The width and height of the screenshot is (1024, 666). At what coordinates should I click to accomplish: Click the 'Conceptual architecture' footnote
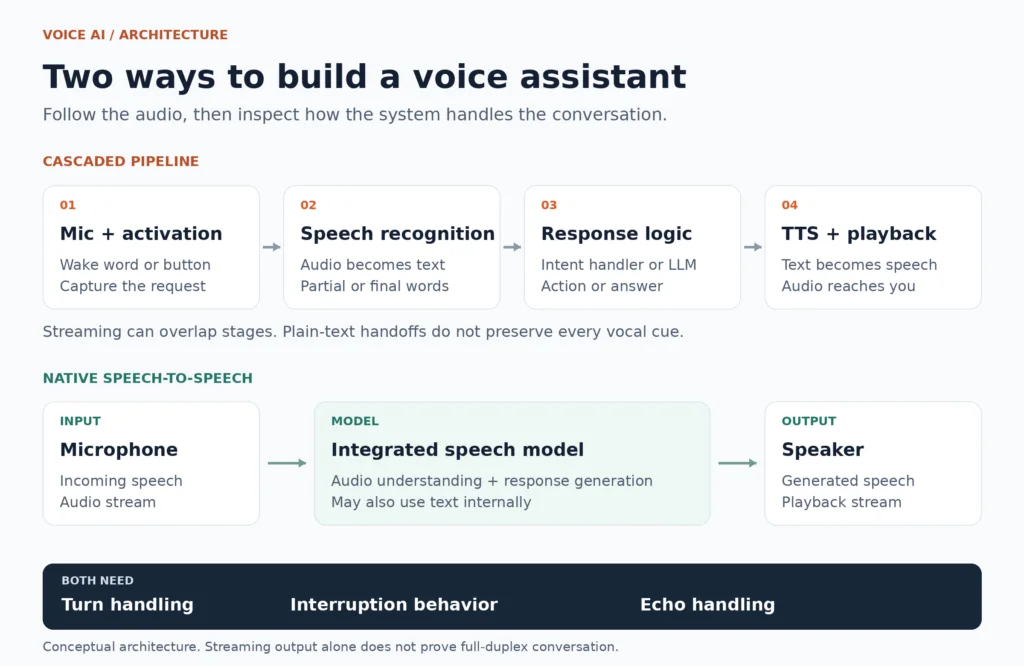[330, 647]
